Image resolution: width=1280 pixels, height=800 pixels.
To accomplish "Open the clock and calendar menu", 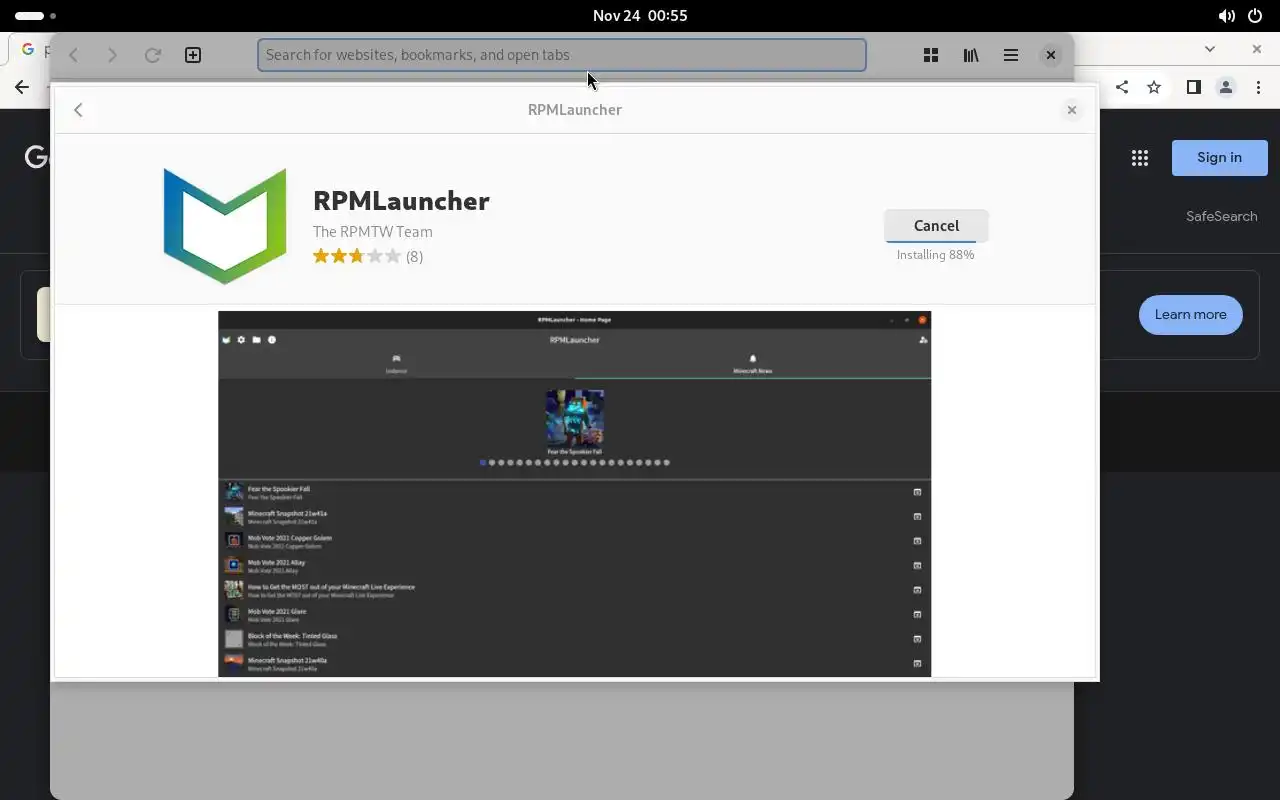I will pos(640,16).
